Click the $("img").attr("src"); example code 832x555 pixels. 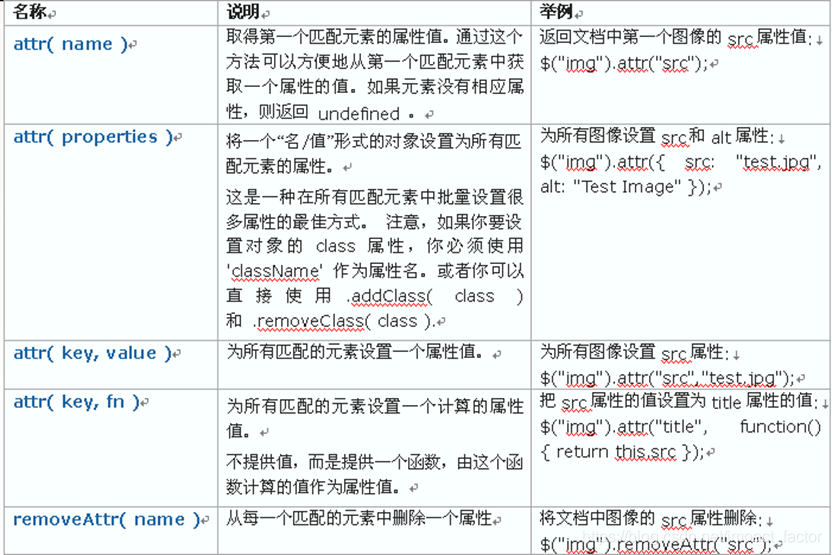pyautogui.click(x=624, y=64)
